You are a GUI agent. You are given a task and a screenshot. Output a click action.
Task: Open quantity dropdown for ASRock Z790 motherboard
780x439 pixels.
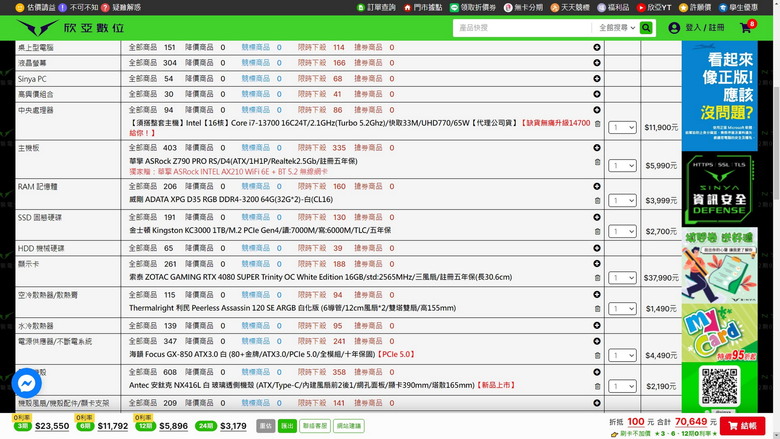622,166
